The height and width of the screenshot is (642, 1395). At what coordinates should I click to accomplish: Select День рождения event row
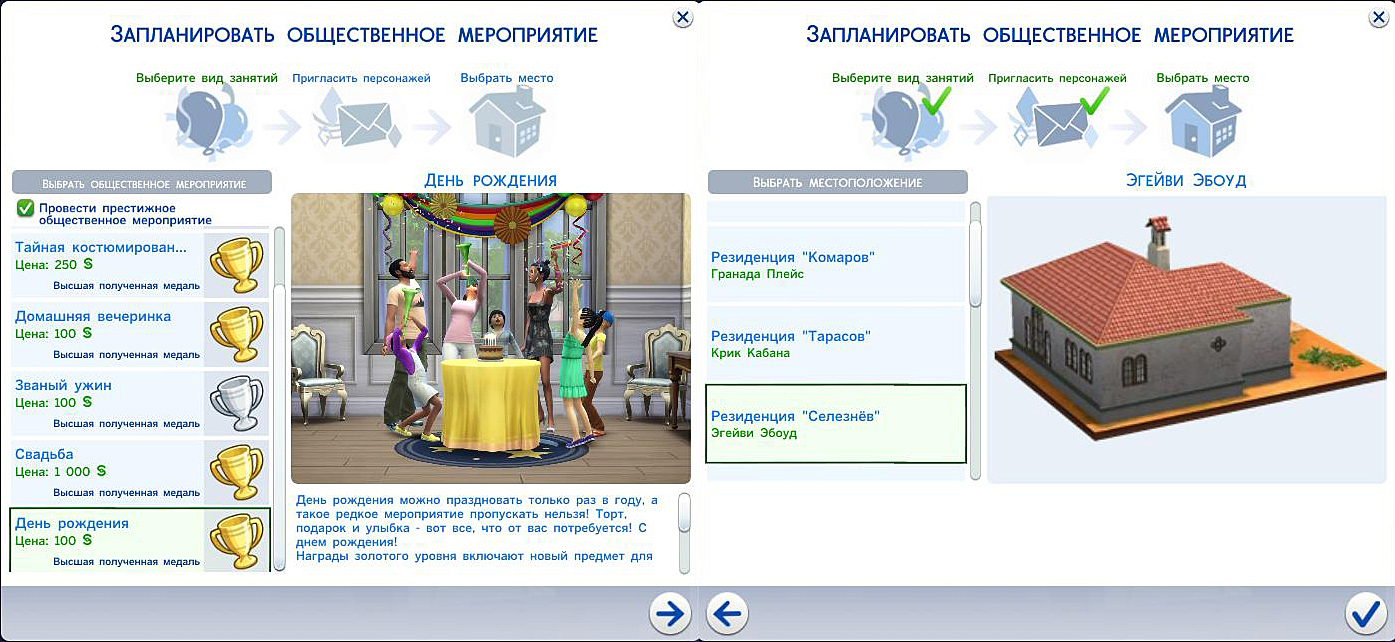[x=140, y=540]
